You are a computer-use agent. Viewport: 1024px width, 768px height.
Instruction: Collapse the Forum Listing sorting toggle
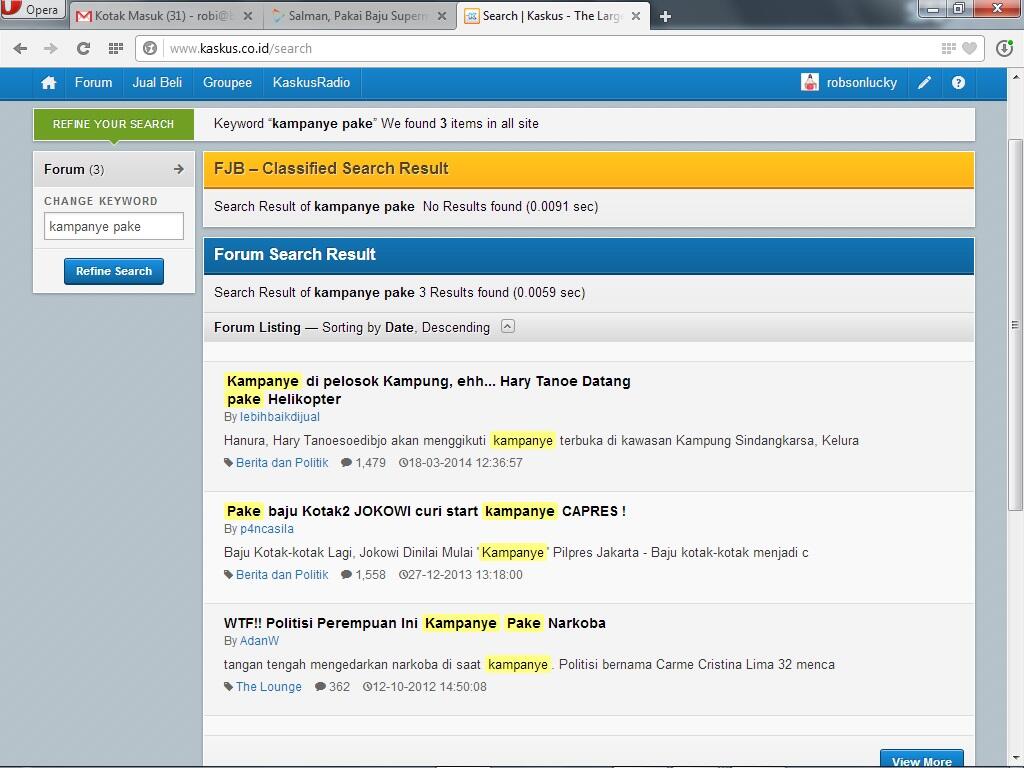507,327
